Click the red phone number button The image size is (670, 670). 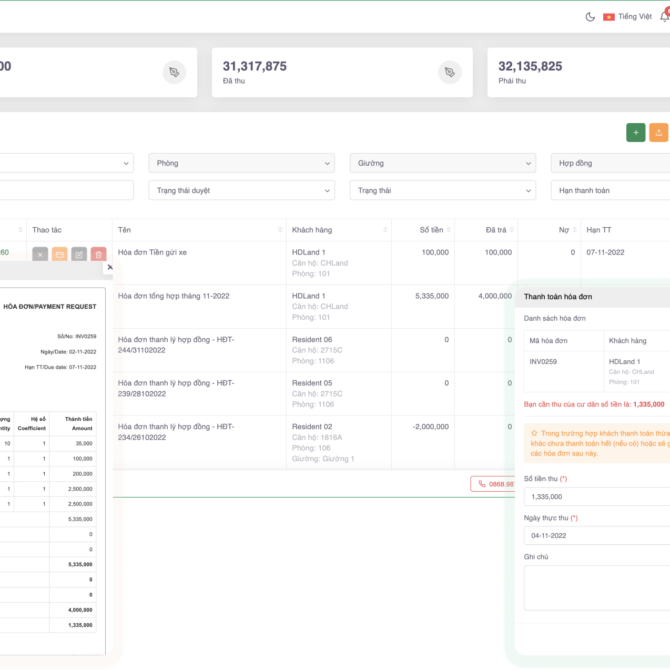(x=493, y=484)
